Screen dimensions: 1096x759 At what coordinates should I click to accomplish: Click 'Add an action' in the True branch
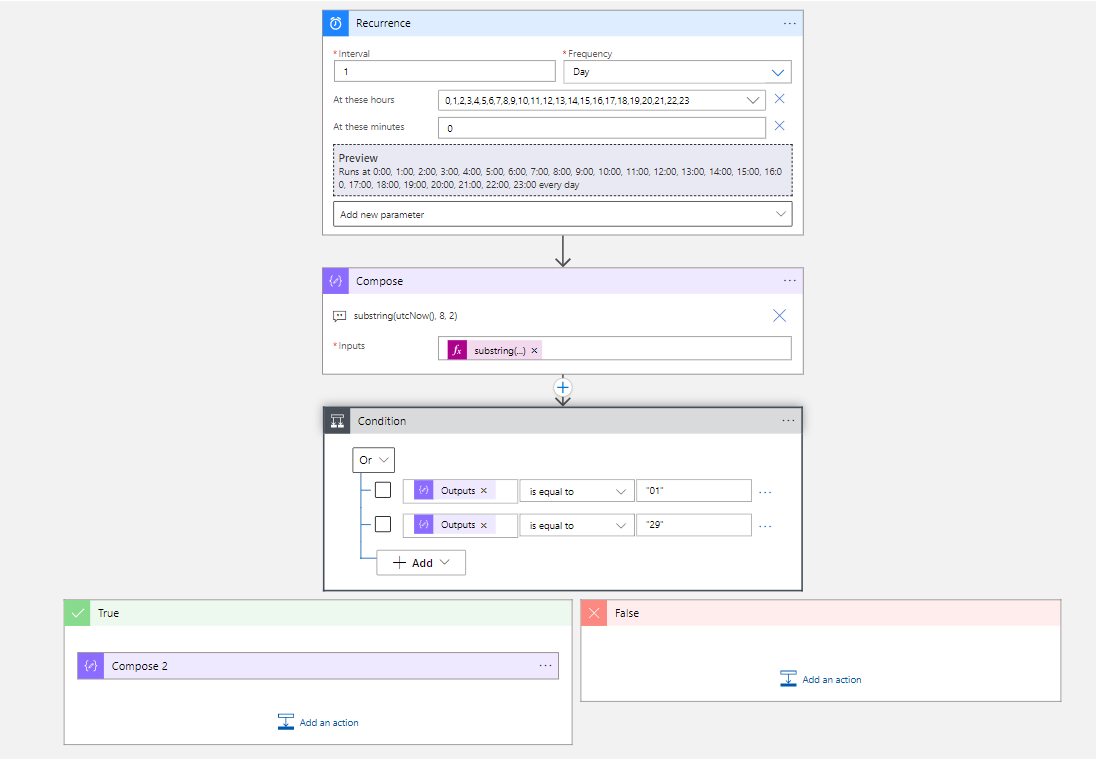pos(318,722)
